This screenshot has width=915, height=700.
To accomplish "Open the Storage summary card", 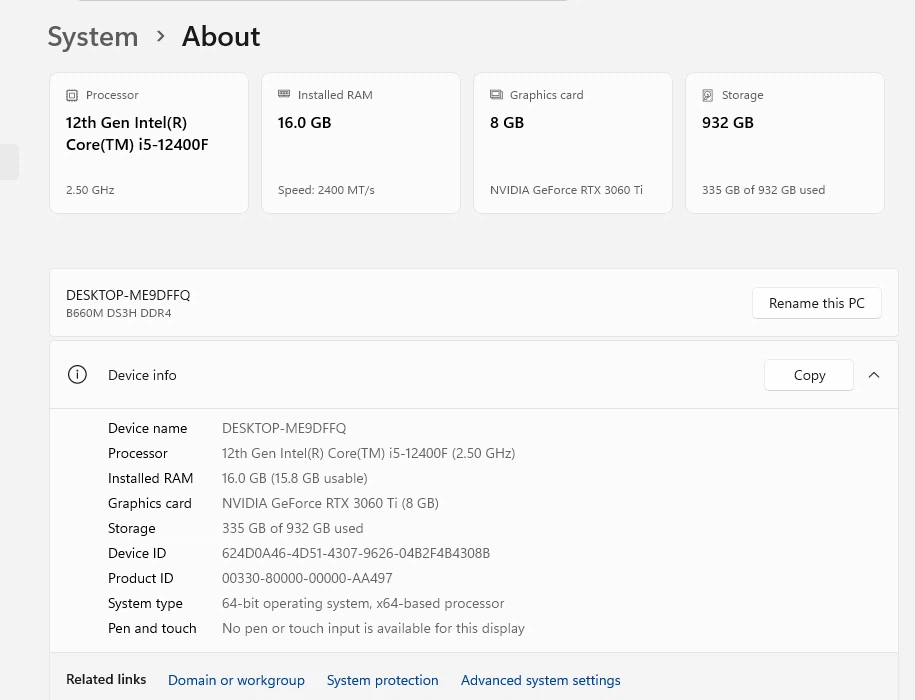I will (785, 143).
